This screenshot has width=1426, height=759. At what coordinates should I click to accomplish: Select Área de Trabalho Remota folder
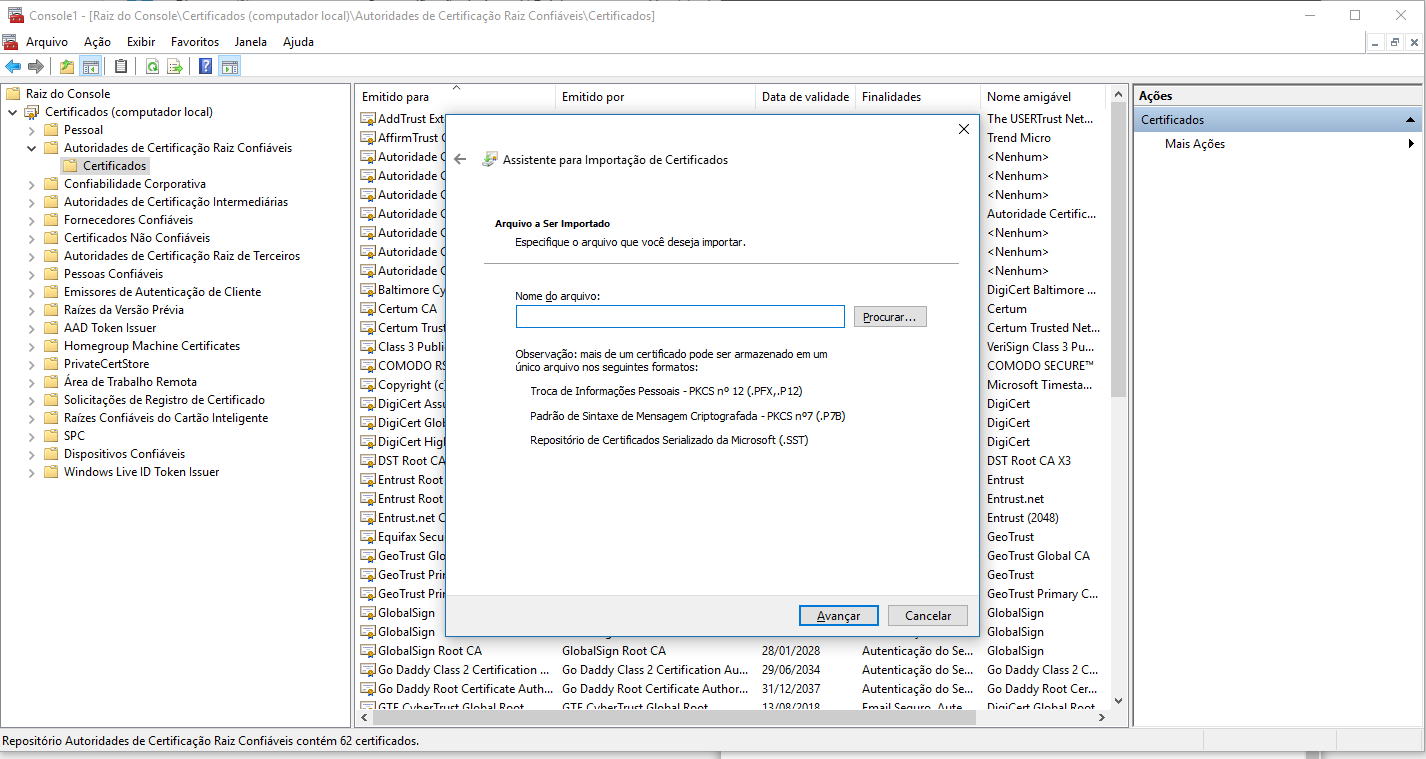pyautogui.click(x=130, y=382)
